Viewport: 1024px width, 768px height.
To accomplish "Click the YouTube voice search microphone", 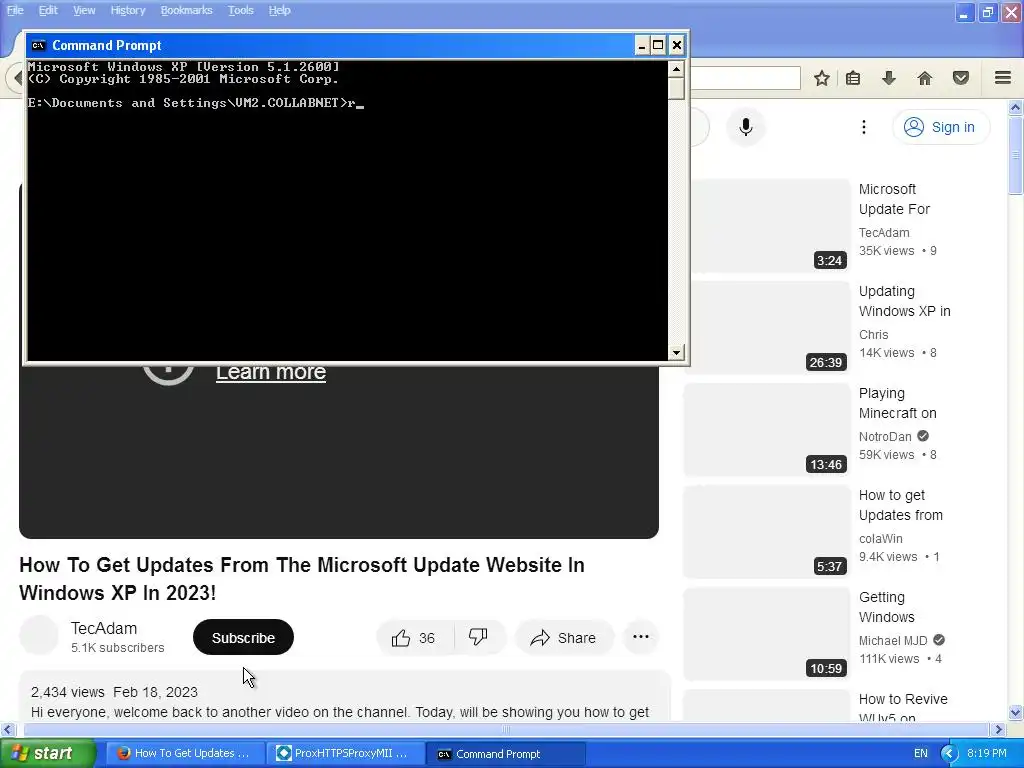I will [x=746, y=127].
